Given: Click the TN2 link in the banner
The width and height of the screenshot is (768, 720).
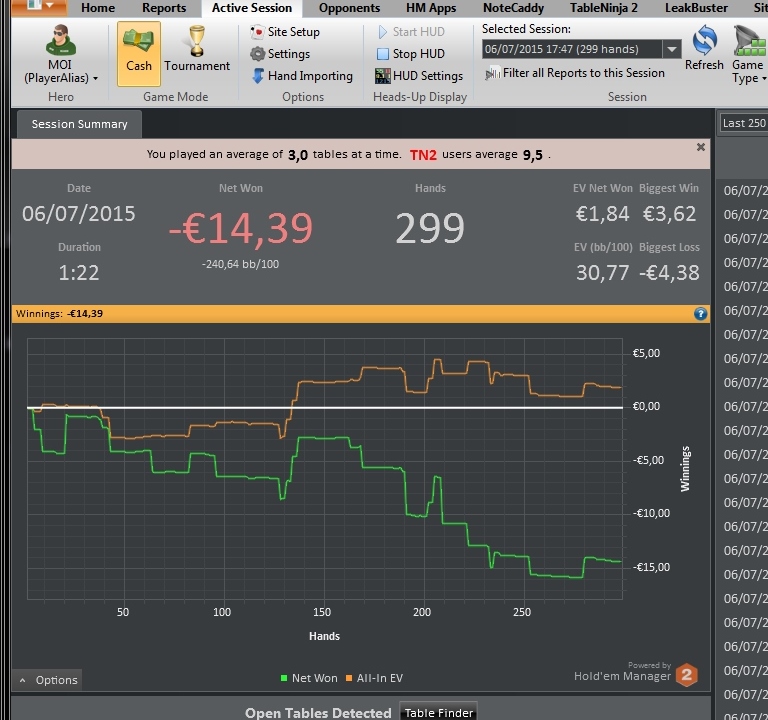Looking at the screenshot, I should pos(423,155).
